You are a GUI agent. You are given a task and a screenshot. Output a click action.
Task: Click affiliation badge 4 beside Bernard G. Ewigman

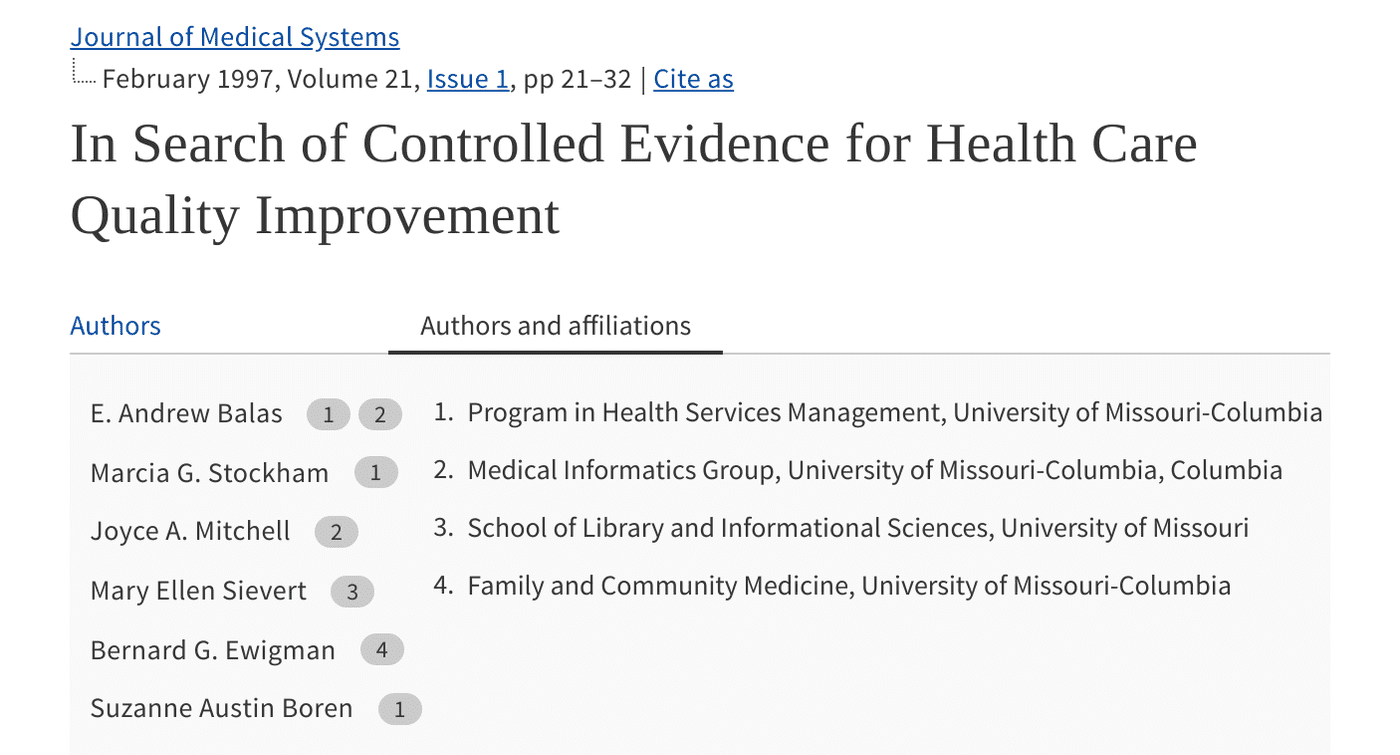(381, 651)
